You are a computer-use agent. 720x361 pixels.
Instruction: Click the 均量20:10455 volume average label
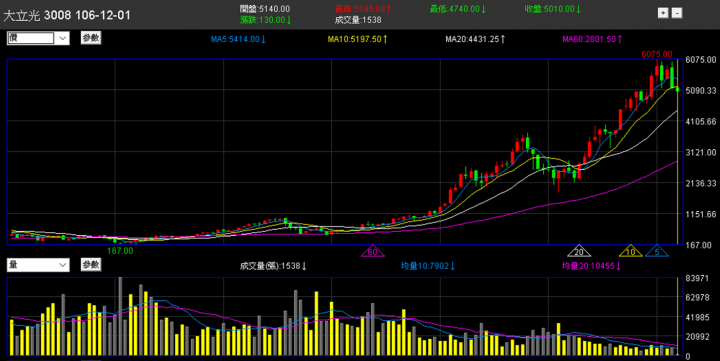pos(591,266)
